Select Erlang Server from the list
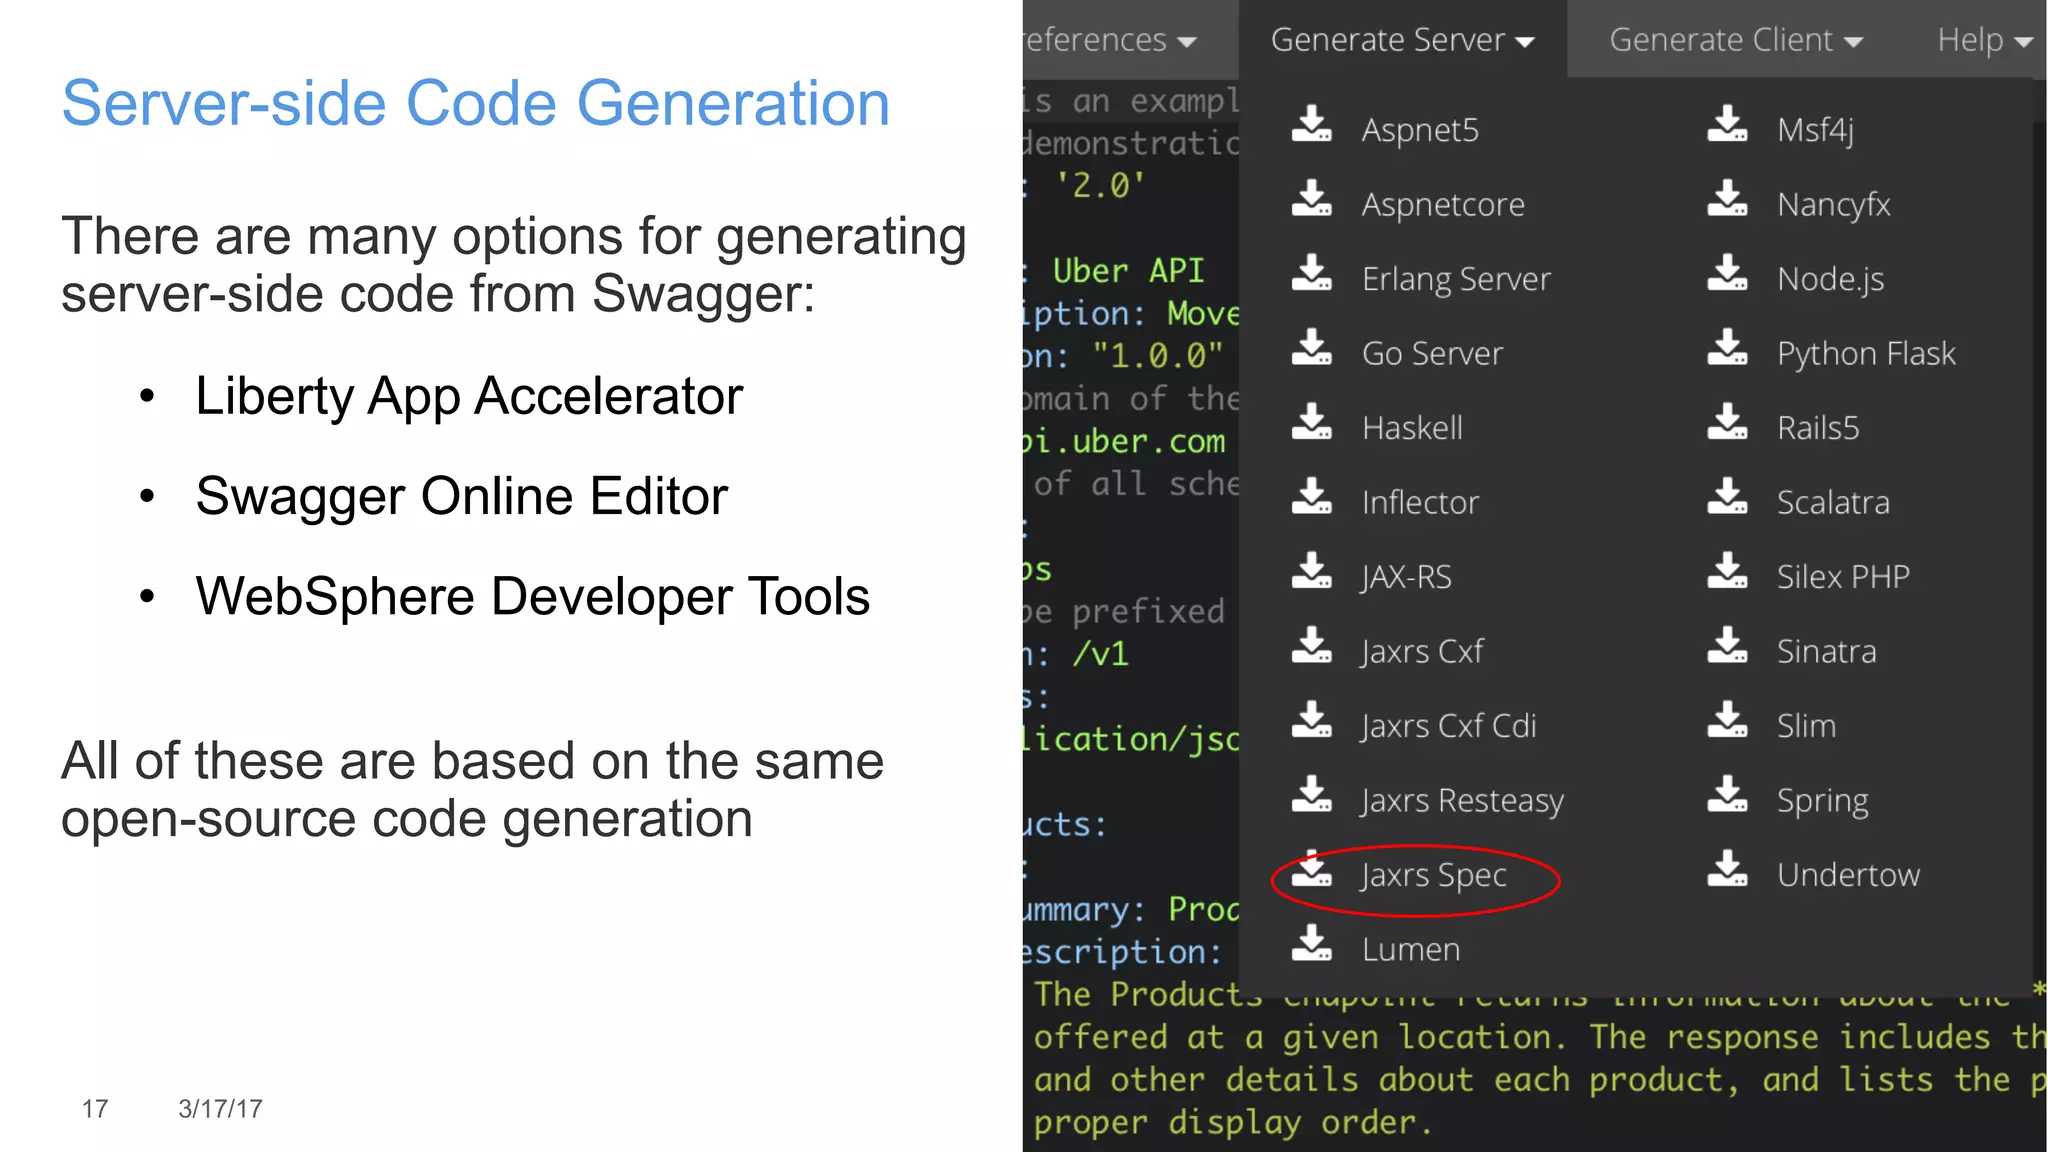This screenshot has height=1152, width=2048. (x=1456, y=279)
